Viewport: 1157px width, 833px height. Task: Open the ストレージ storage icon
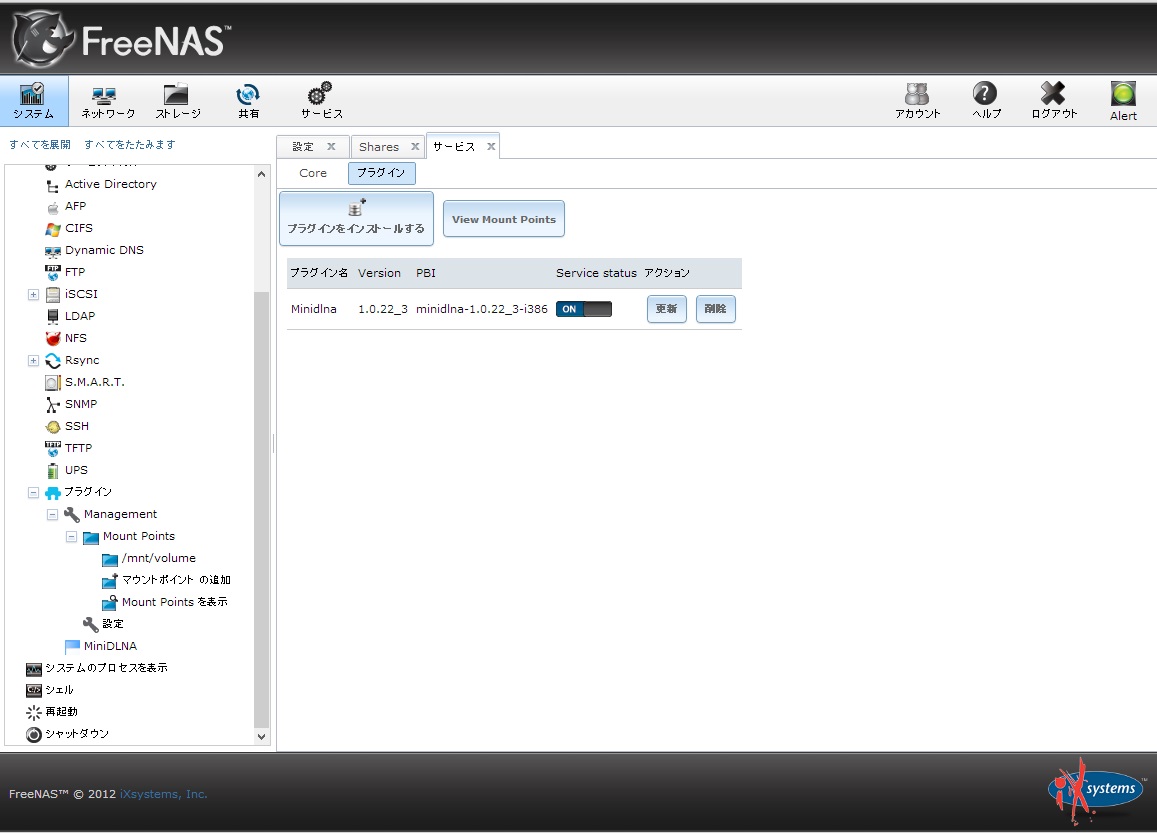[178, 101]
